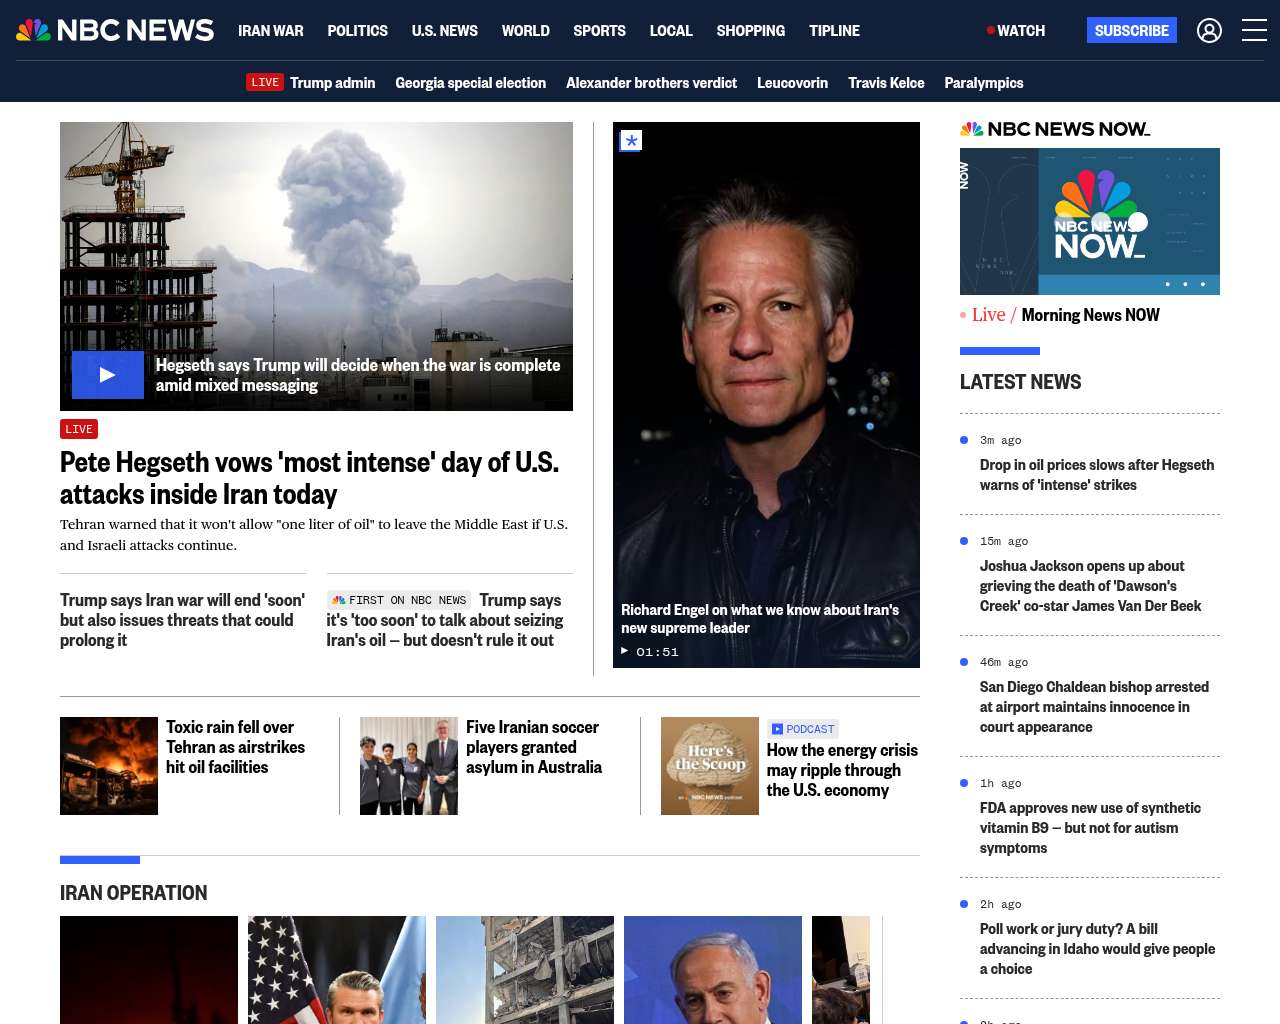Open the Politics menu item
The height and width of the screenshot is (1024, 1280).
click(357, 31)
